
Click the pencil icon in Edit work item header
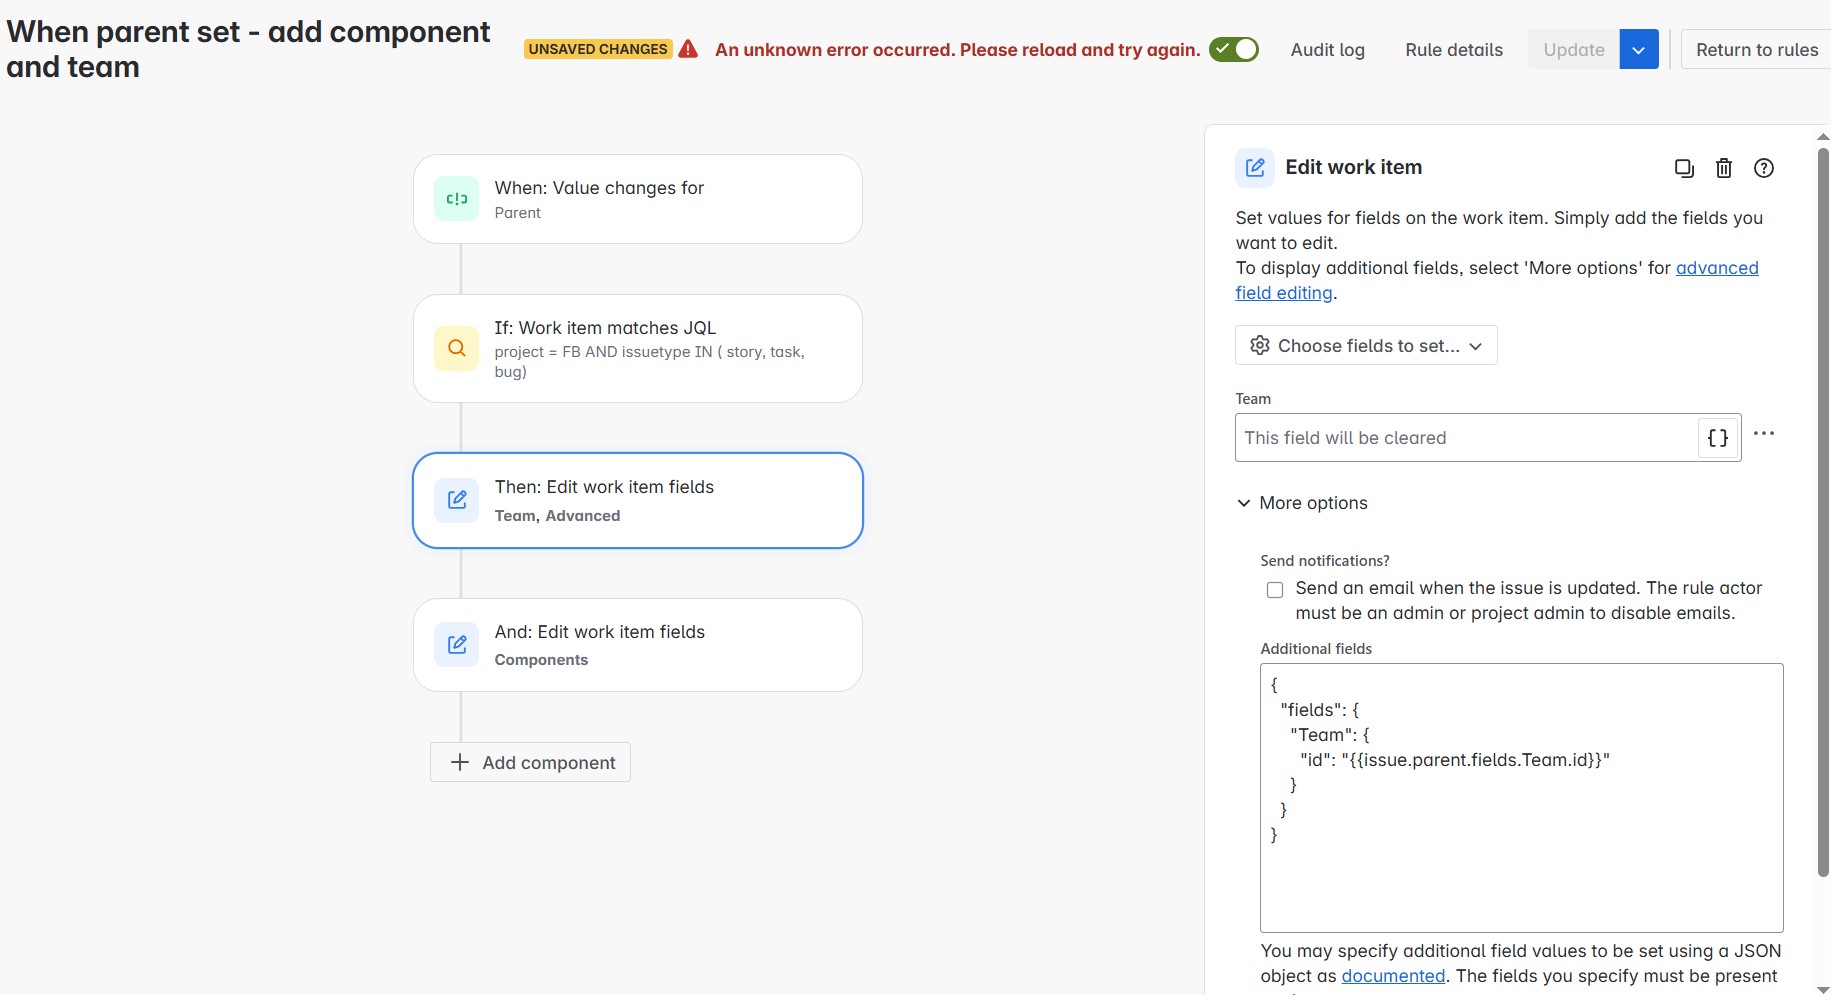(1255, 168)
